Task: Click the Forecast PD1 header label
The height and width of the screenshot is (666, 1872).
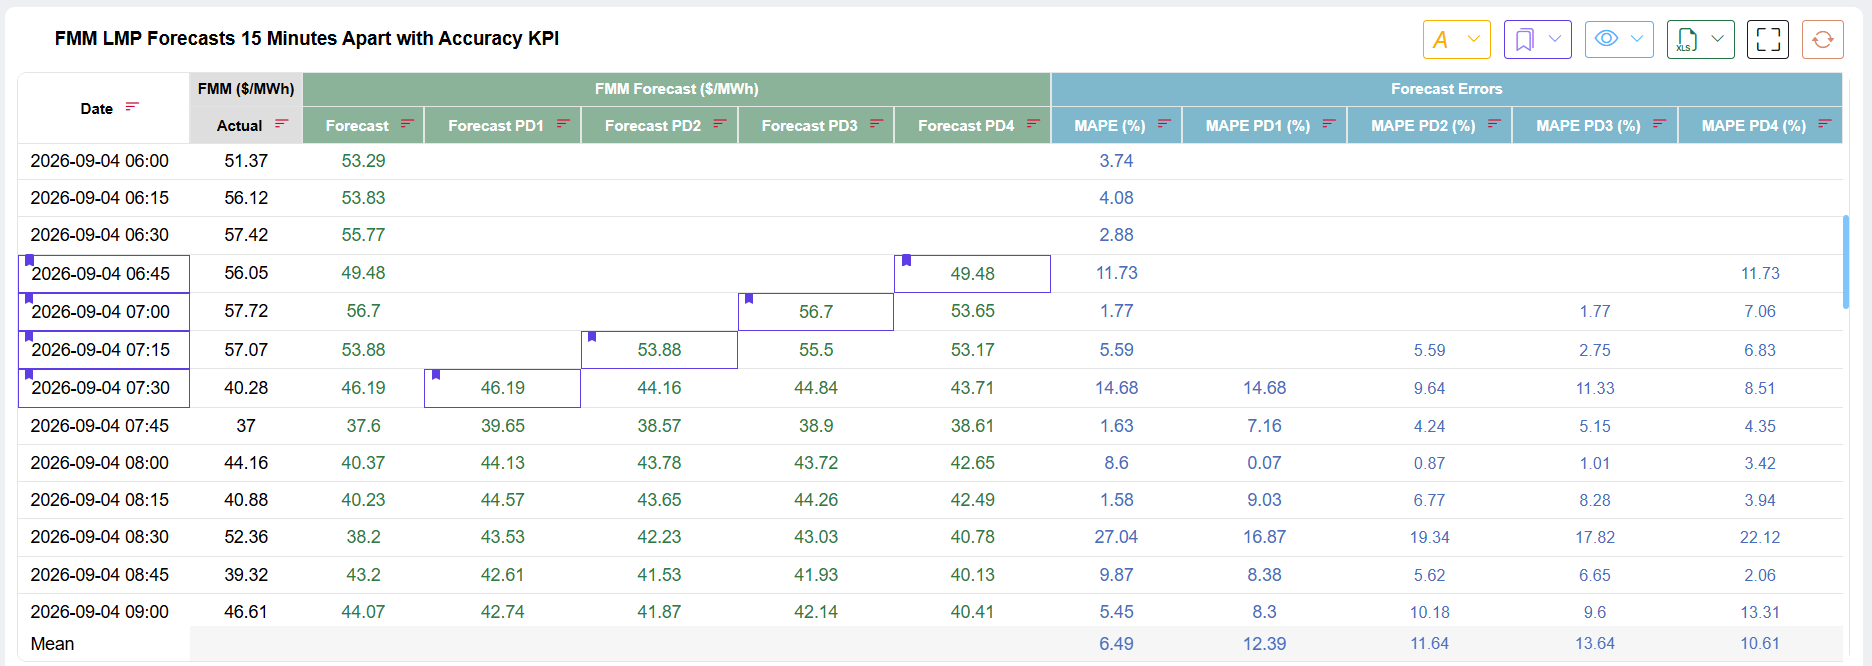Action: [496, 125]
